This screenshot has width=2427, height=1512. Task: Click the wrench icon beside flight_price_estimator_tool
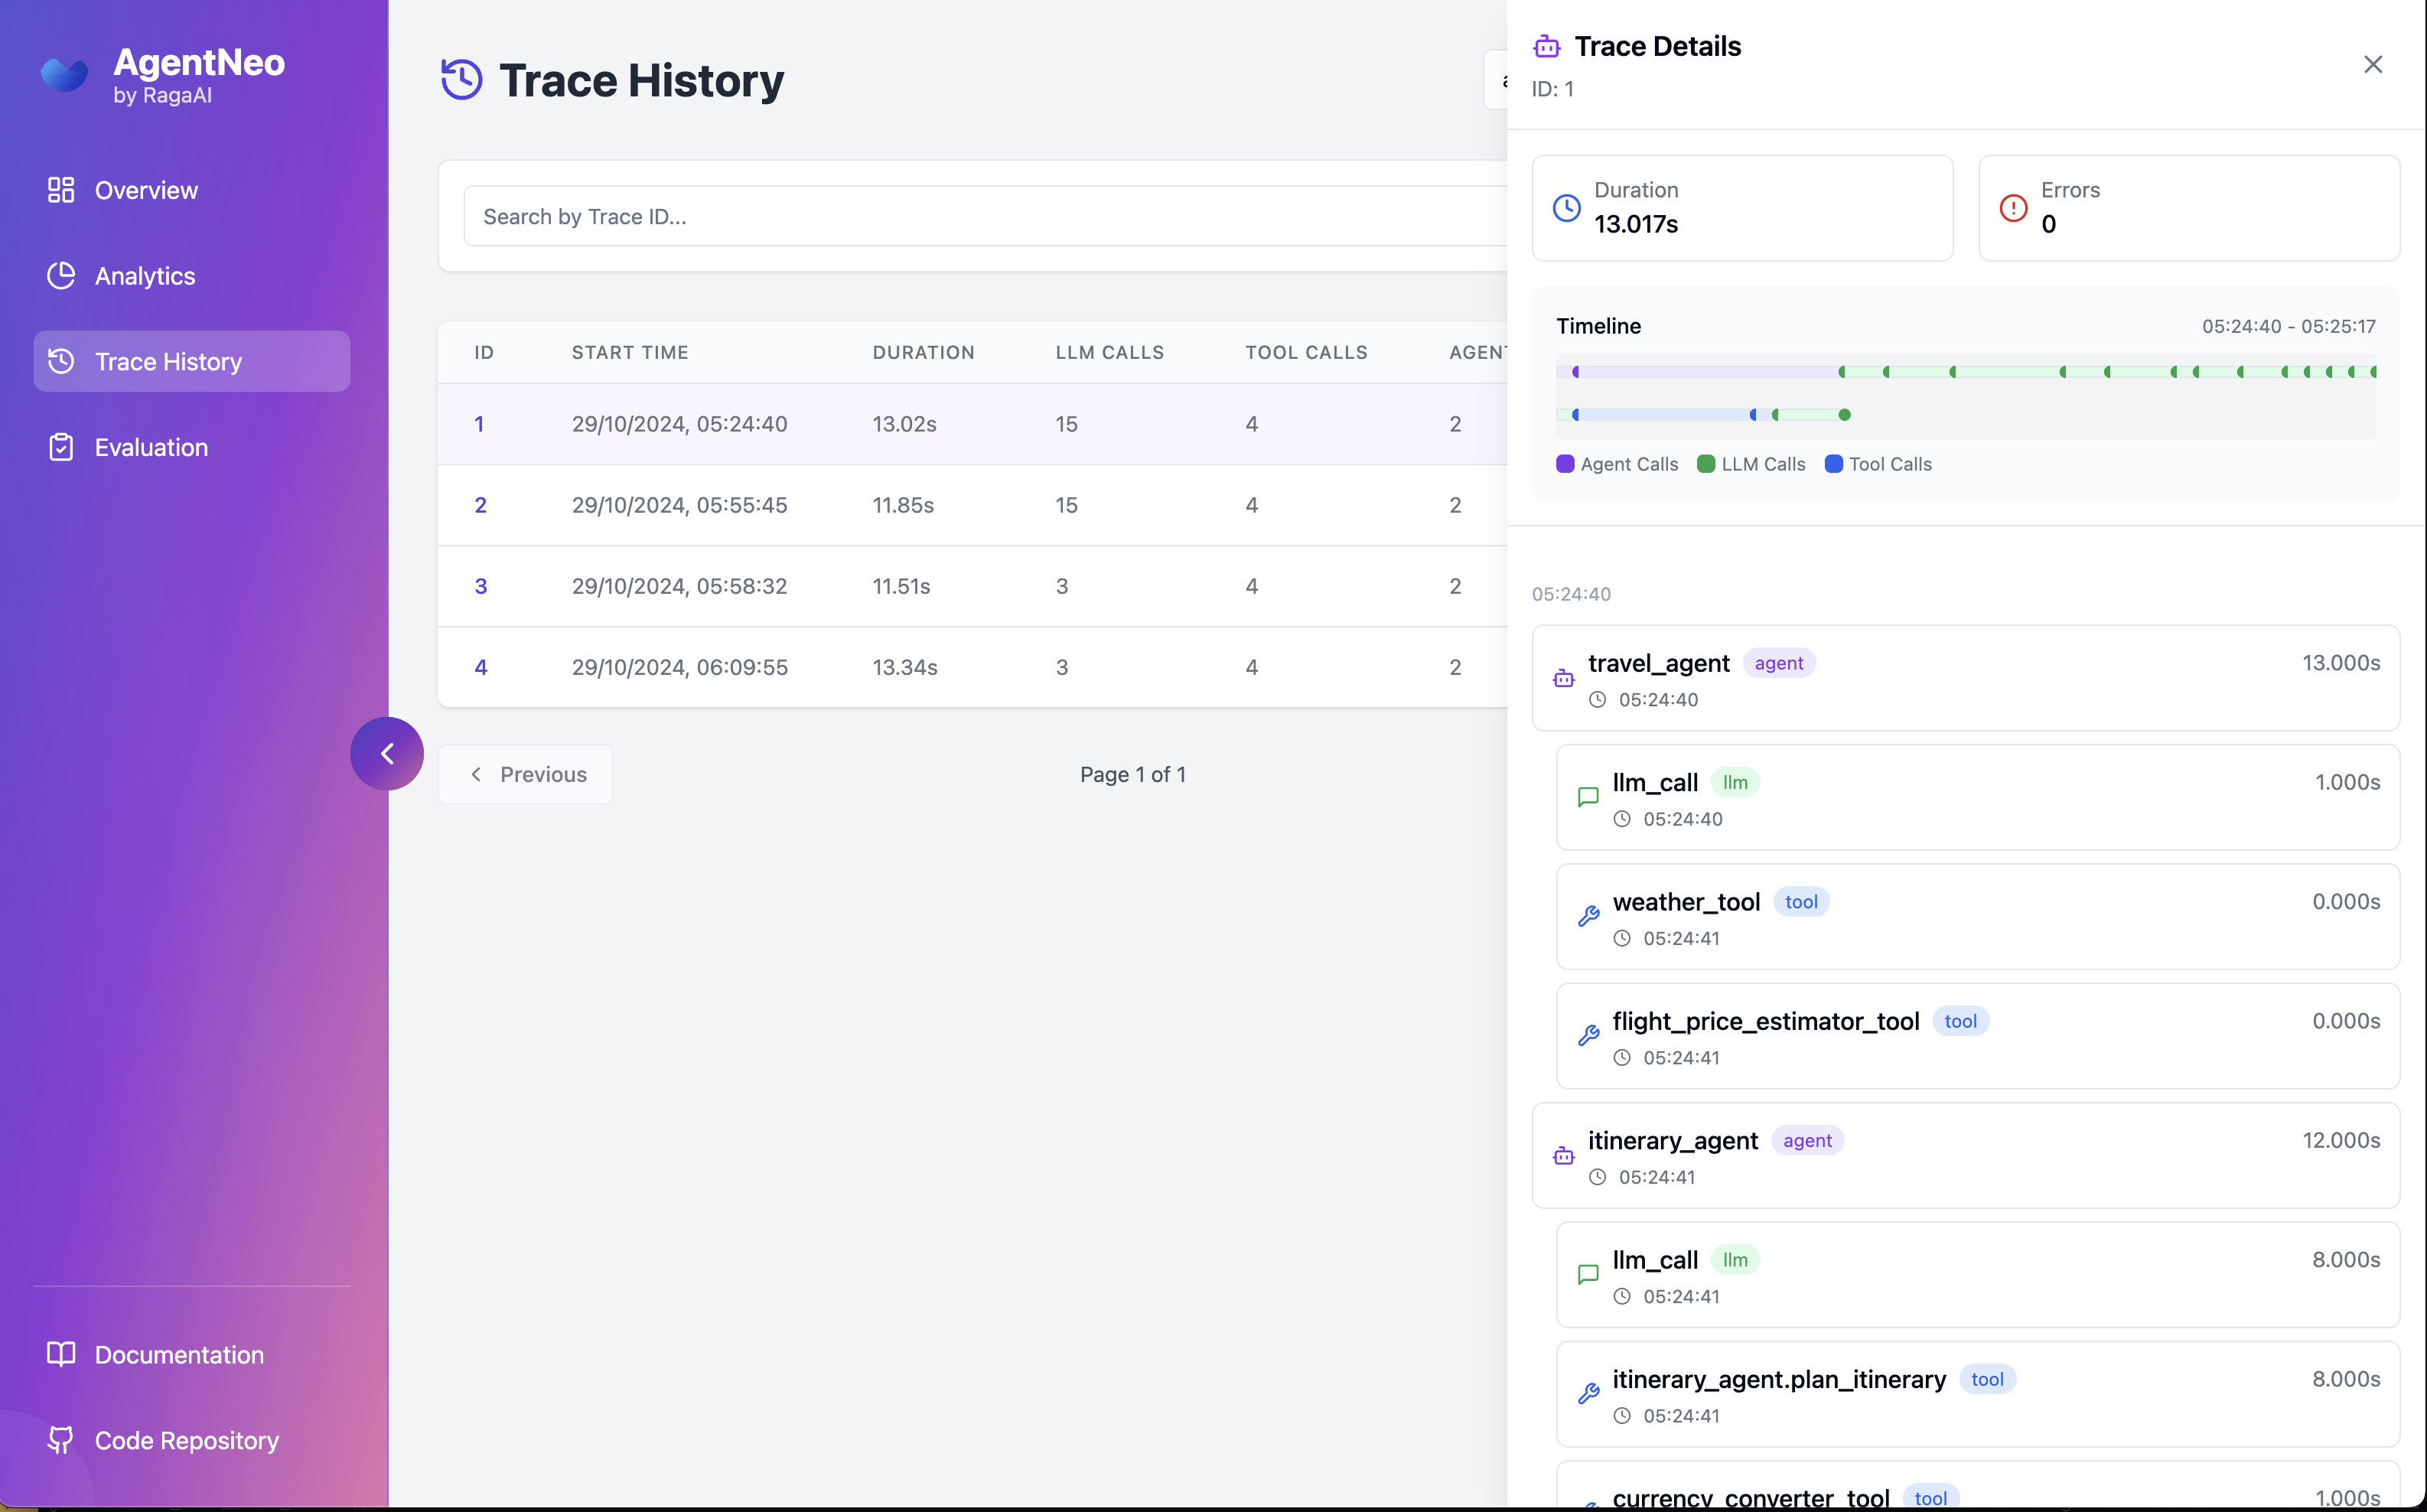pos(1588,1035)
